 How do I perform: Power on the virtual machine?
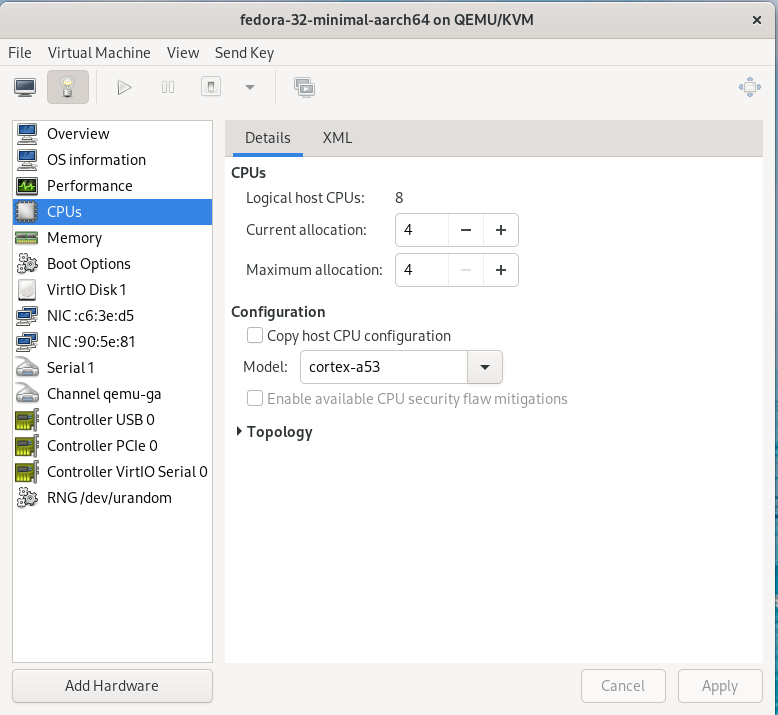point(124,87)
